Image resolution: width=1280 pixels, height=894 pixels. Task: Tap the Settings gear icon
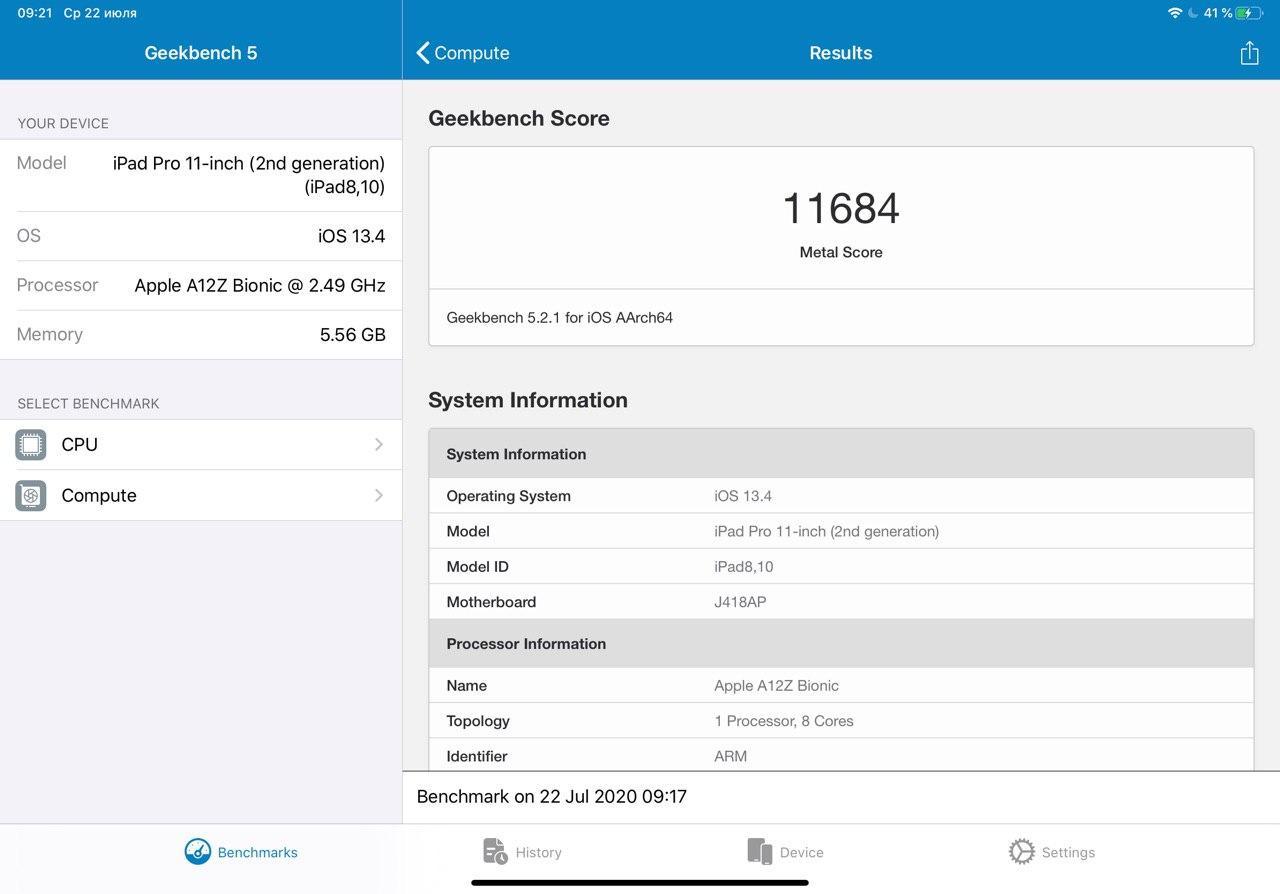[x=1021, y=852]
